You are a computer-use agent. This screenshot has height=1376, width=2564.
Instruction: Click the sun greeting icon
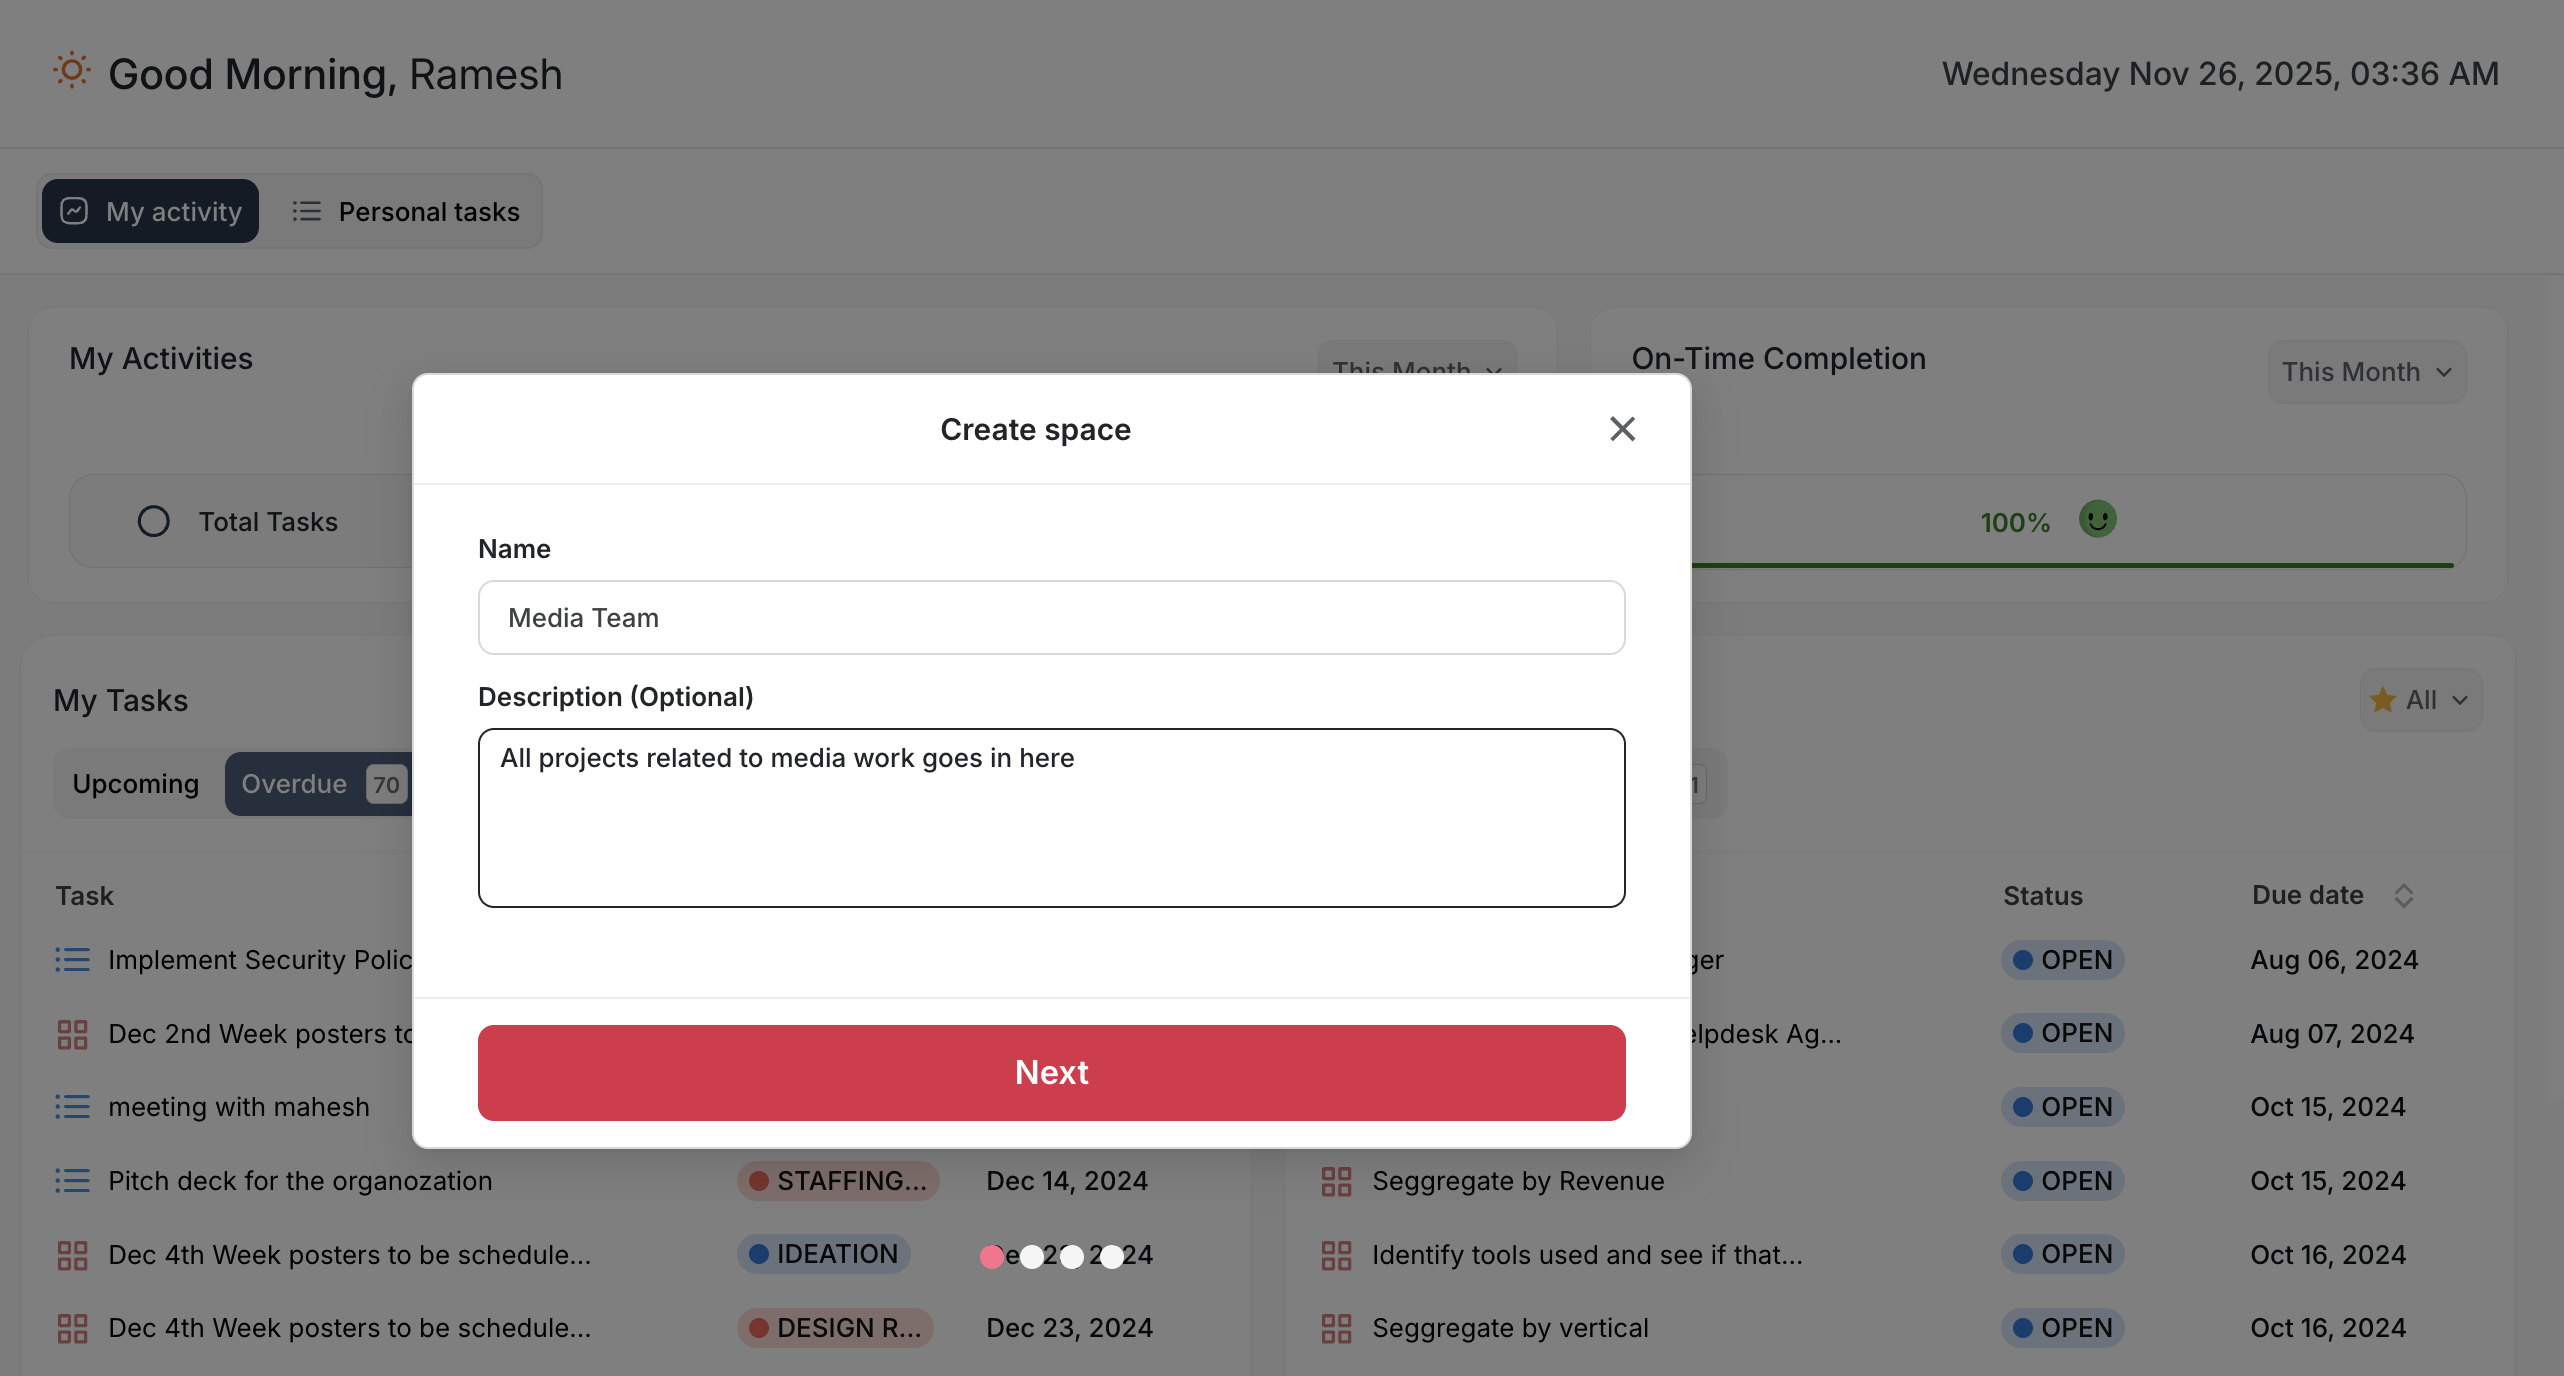click(x=71, y=72)
